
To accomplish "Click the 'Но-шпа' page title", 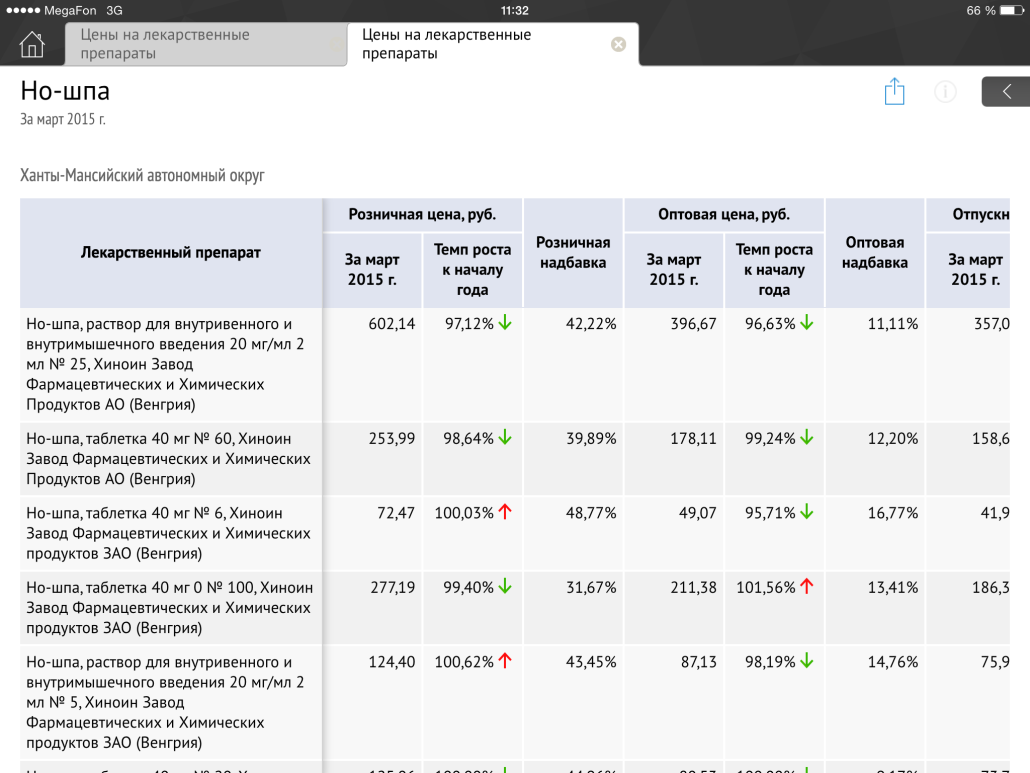I will coord(65,91).
